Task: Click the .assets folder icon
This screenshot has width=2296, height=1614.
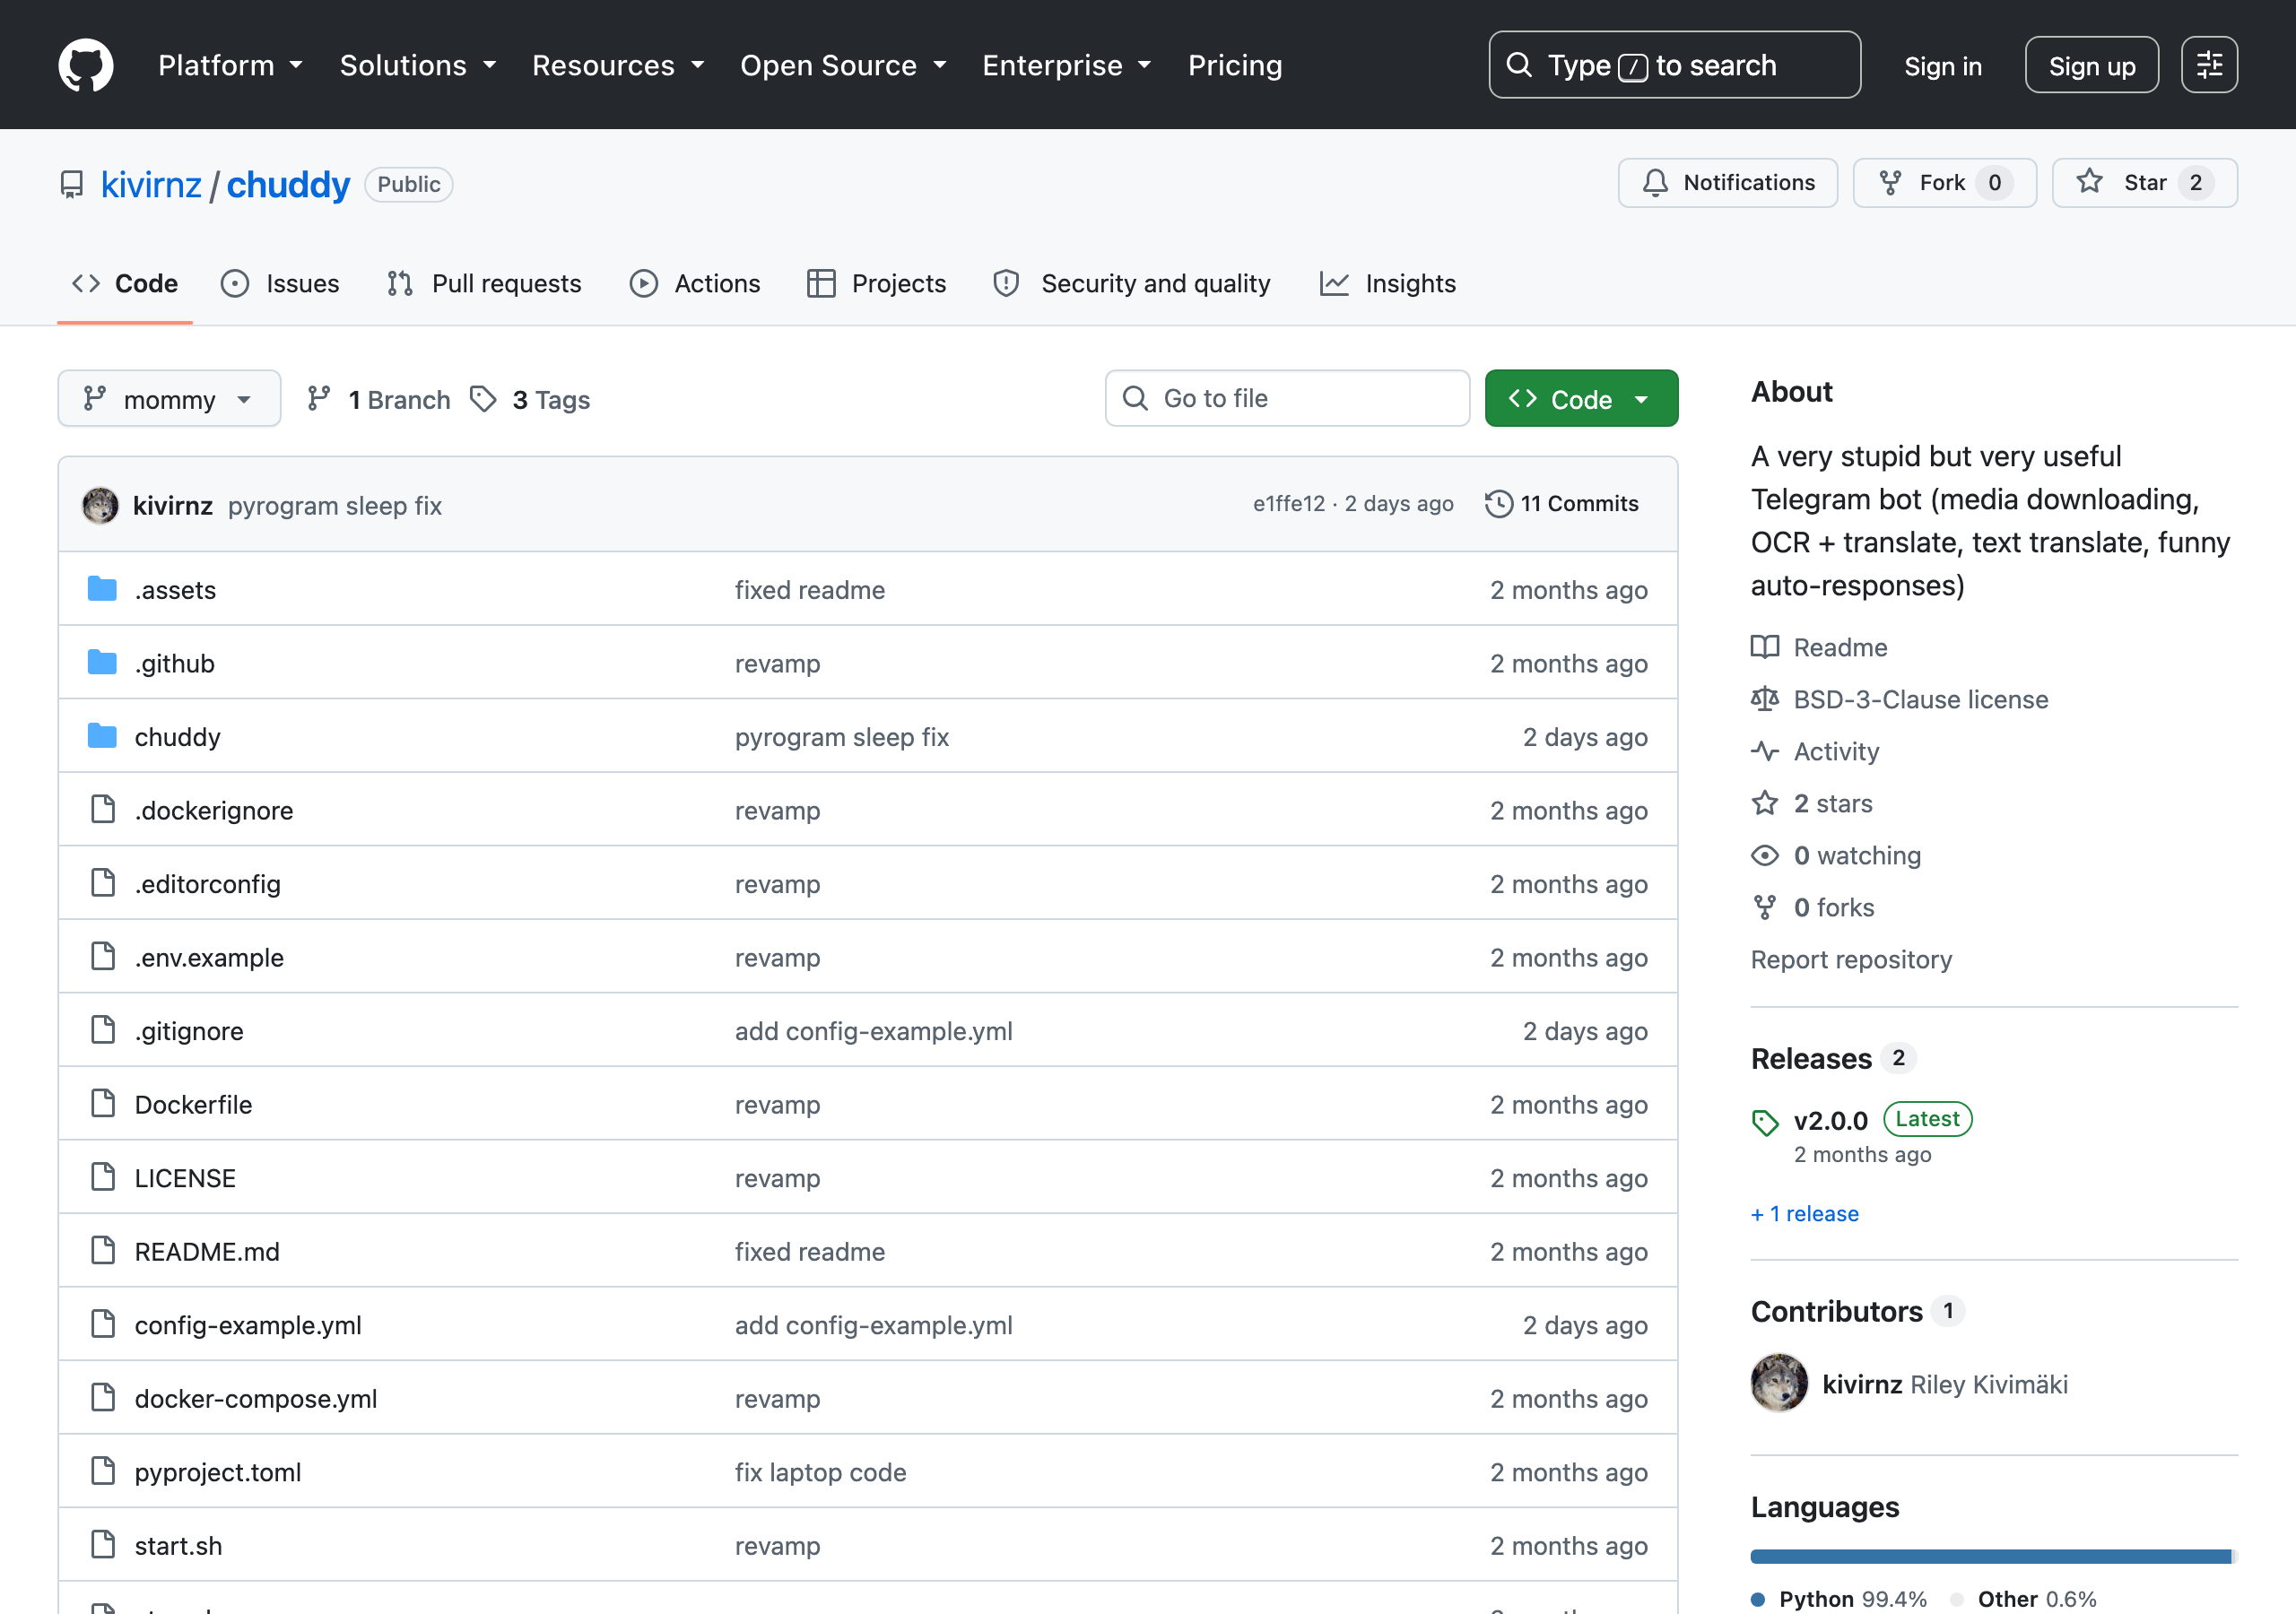Action: [102, 589]
